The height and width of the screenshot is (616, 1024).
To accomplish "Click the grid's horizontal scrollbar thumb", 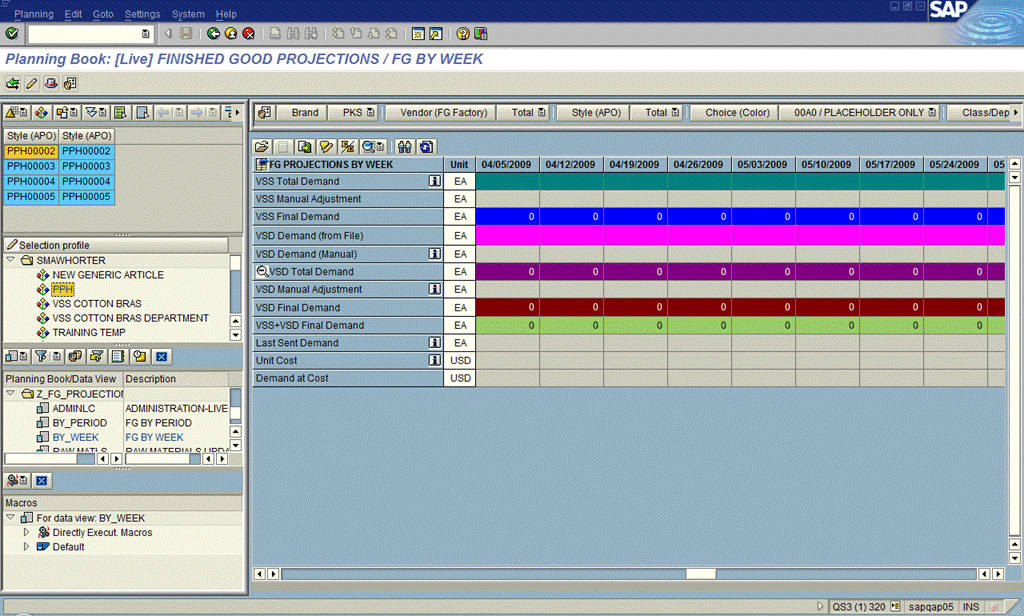I will [x=701, y=574].
